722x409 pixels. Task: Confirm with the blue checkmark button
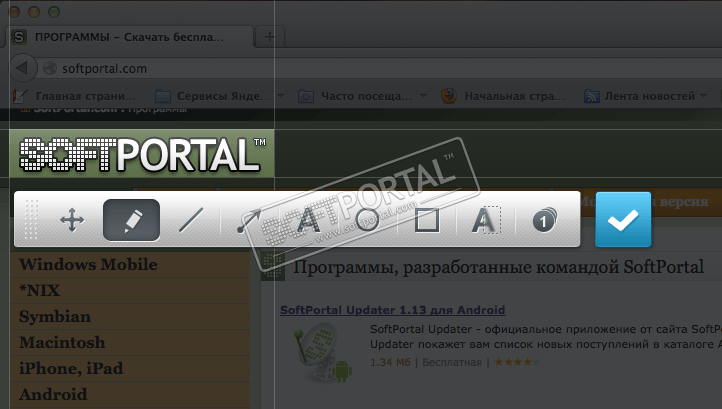pos(623,219)
